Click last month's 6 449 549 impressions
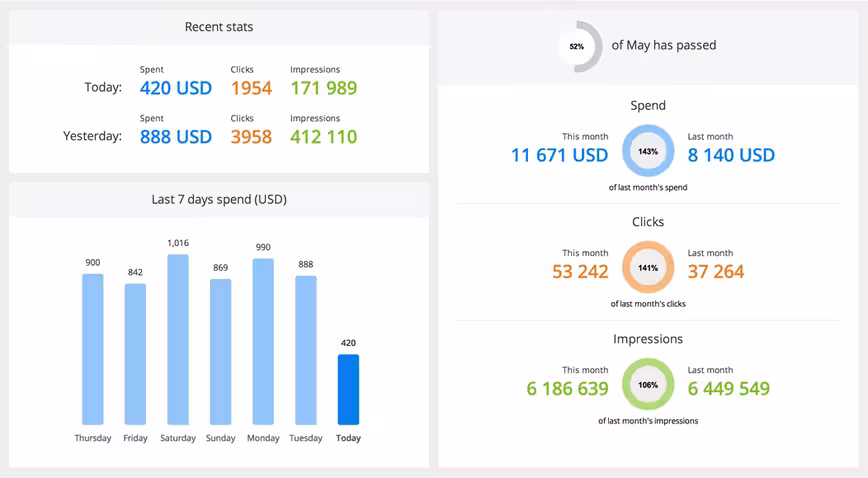 [728, 388]
